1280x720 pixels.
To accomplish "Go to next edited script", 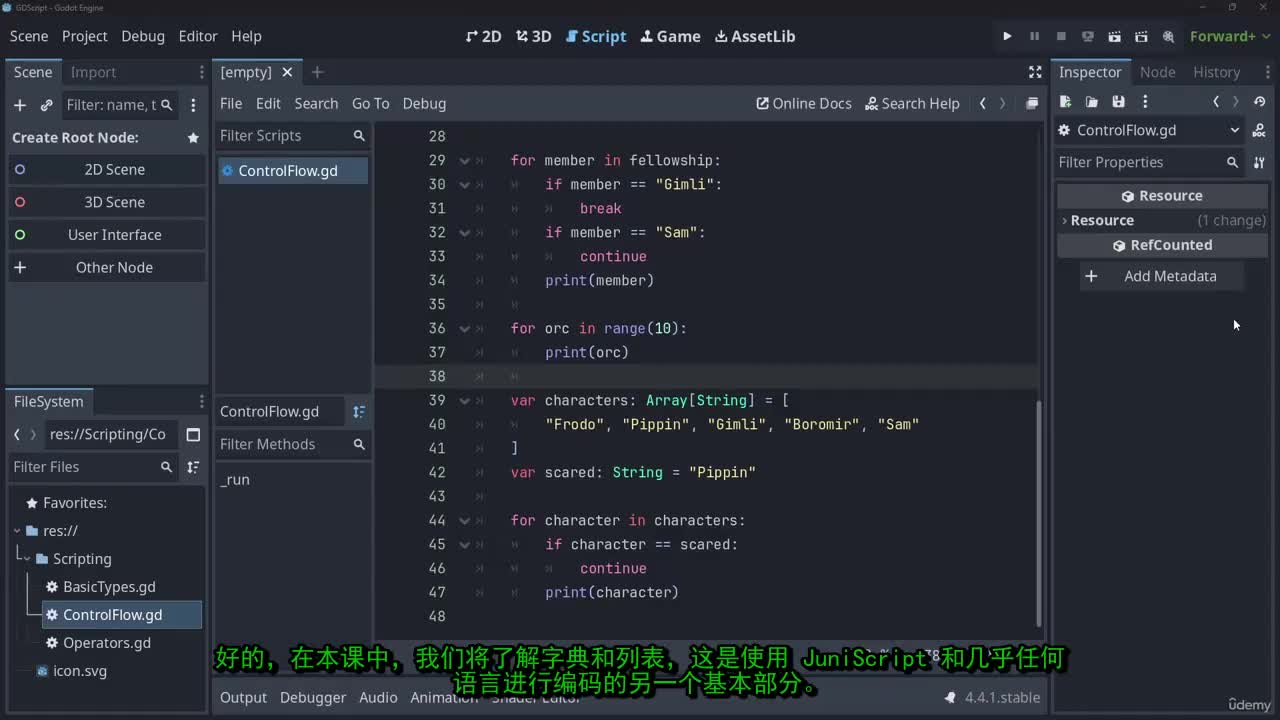I will tap(1003, 103).
